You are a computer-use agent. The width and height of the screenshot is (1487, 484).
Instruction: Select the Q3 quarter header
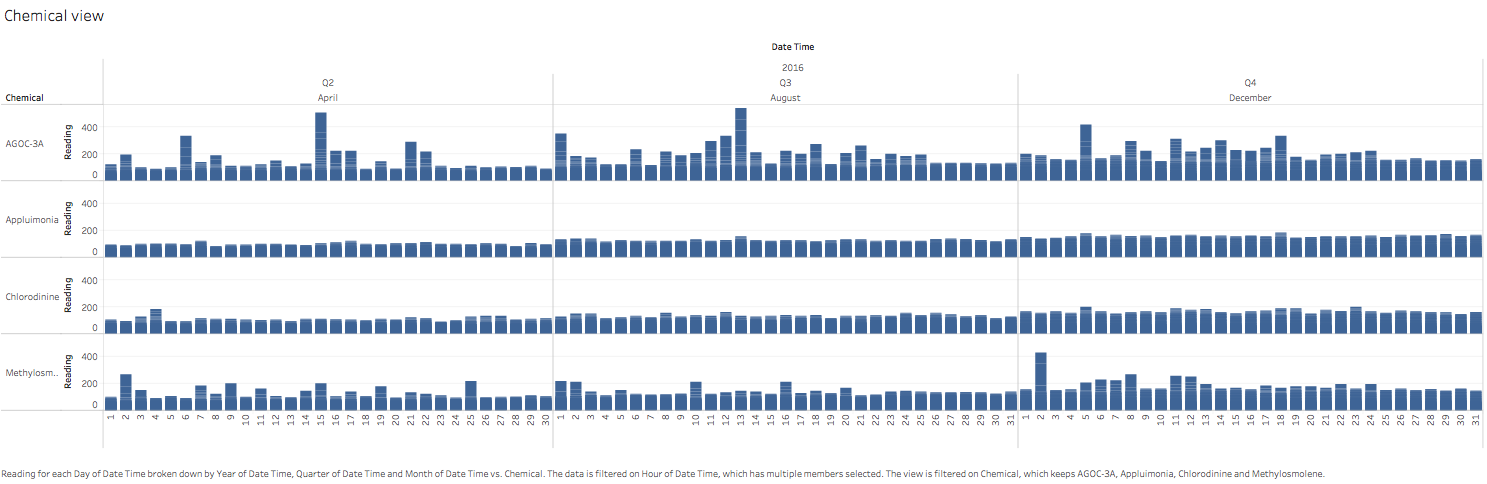tap(785, 83)
